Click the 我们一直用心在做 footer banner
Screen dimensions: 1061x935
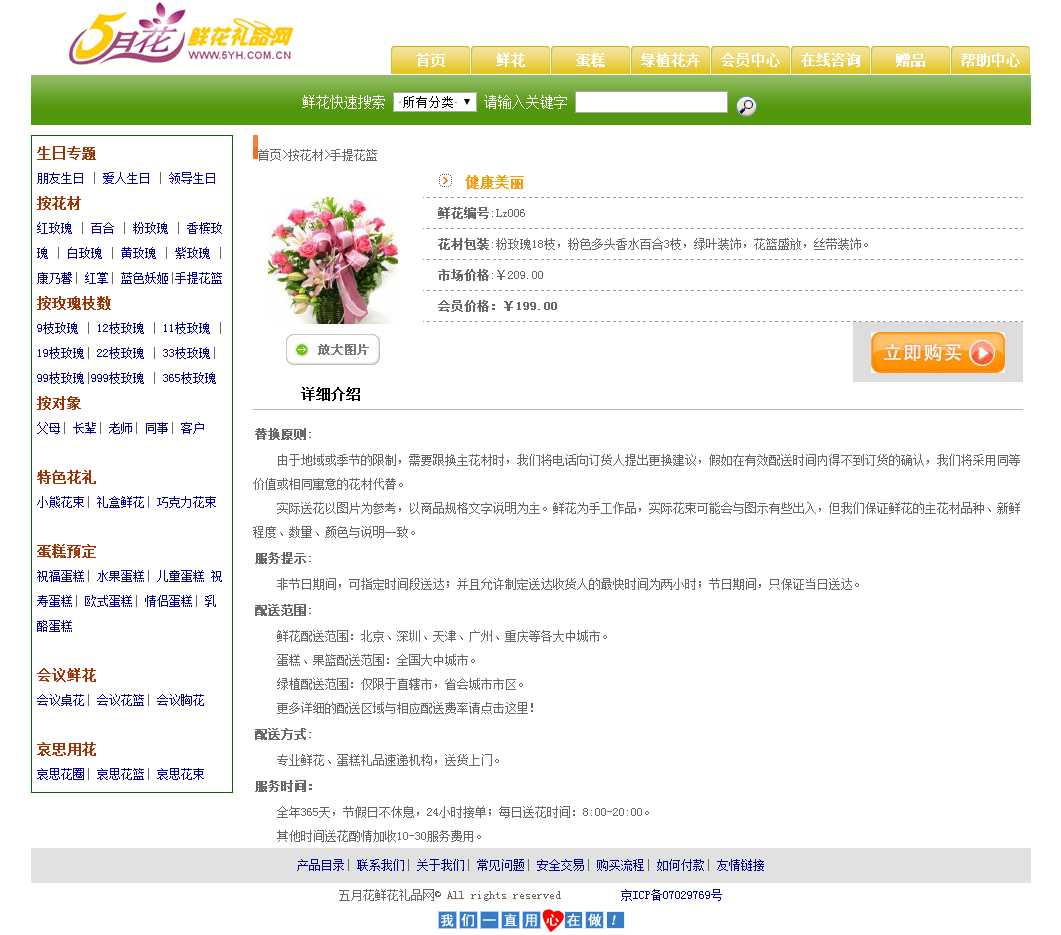tap(531, 920)
